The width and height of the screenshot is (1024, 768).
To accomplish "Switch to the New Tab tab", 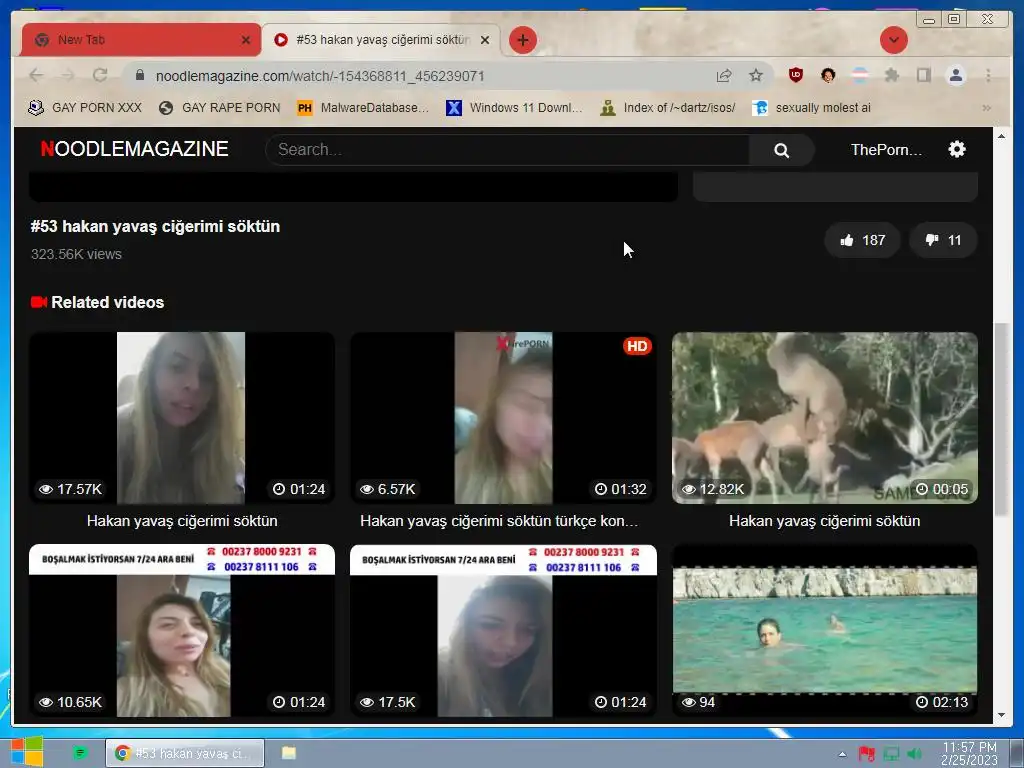I will [141, 40].
